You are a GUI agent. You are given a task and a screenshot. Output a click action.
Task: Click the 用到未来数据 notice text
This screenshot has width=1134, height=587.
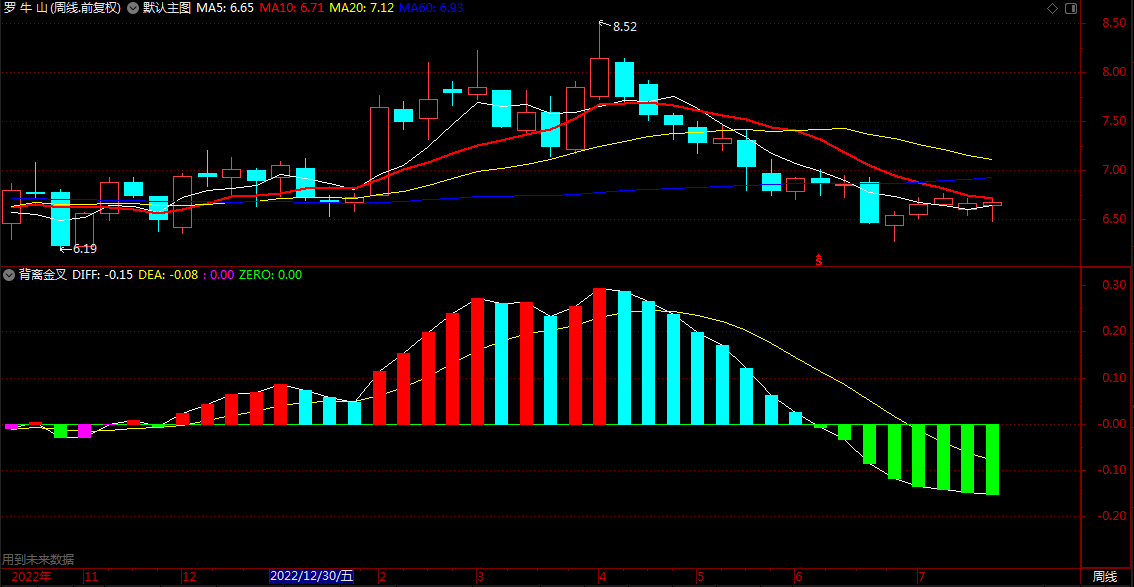[x=38, y=560]
